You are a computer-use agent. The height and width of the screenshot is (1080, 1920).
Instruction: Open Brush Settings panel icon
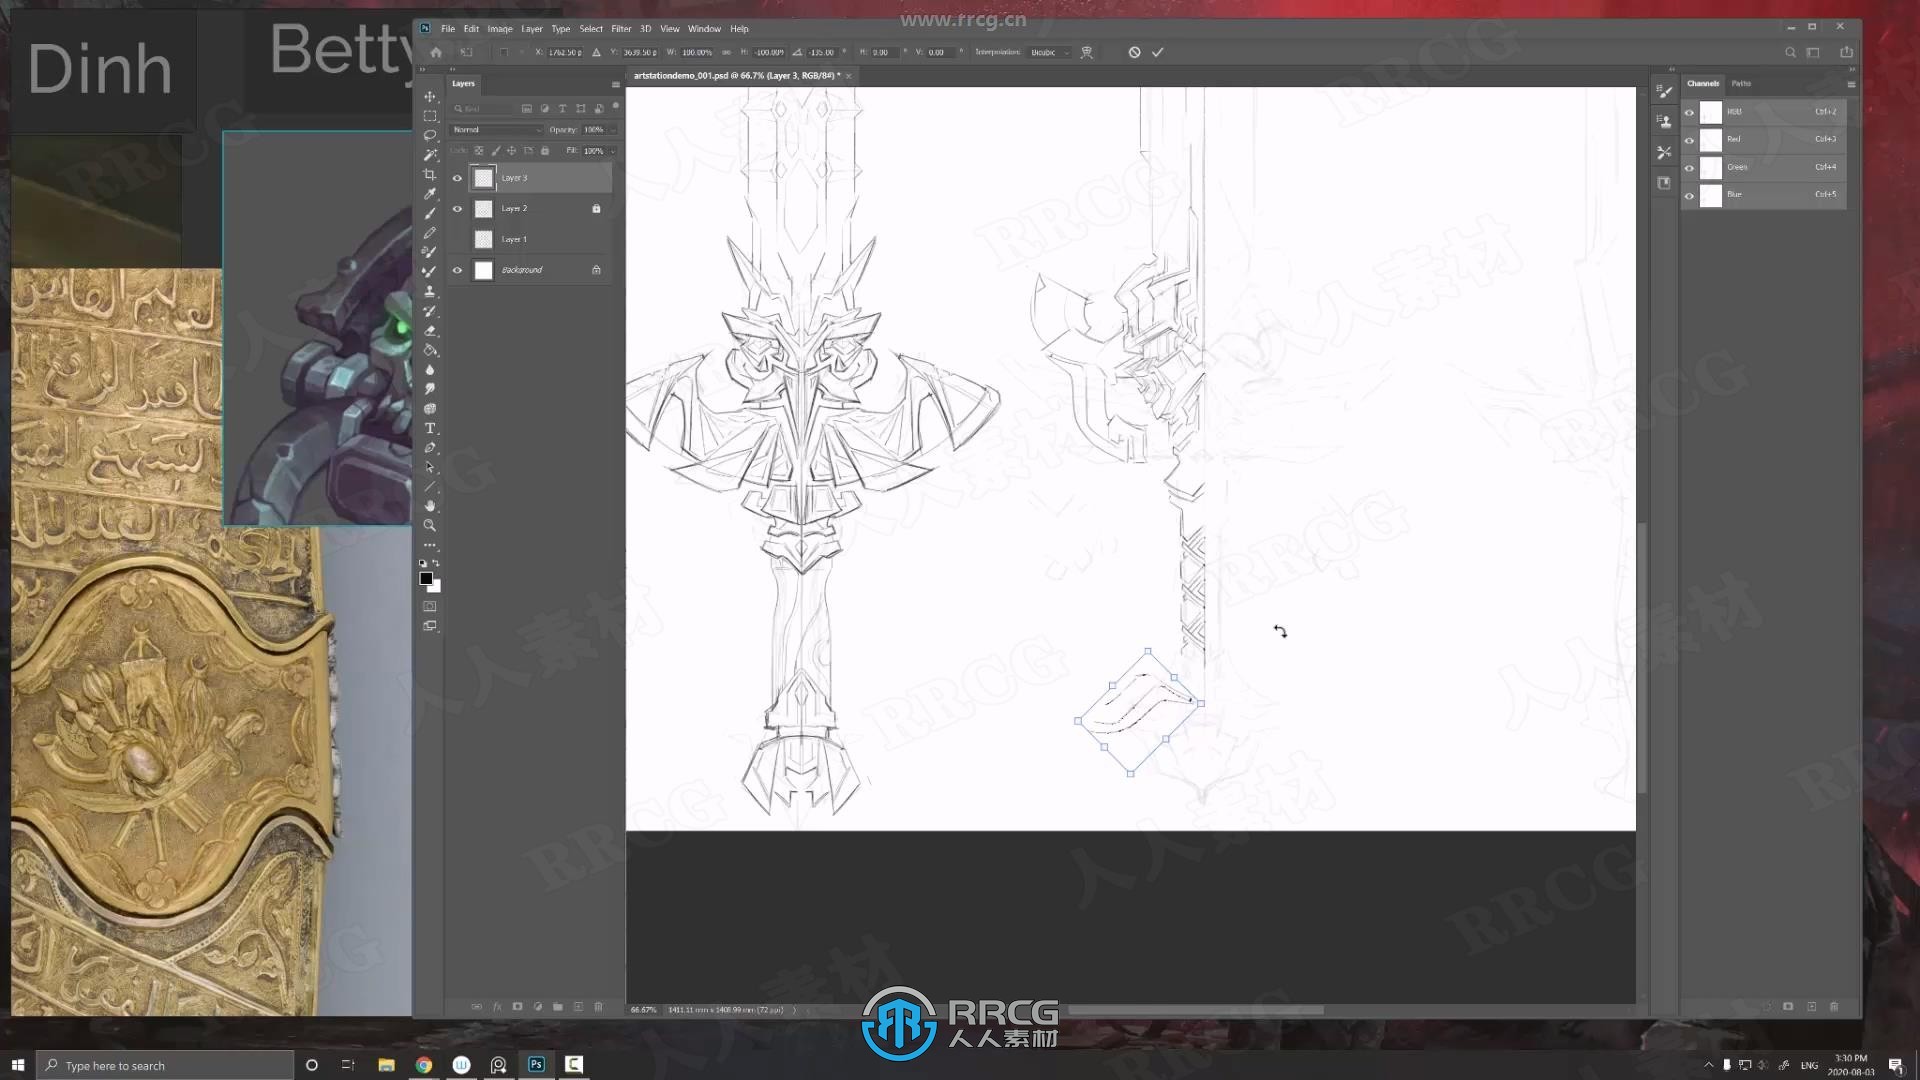coord(1664,92)
